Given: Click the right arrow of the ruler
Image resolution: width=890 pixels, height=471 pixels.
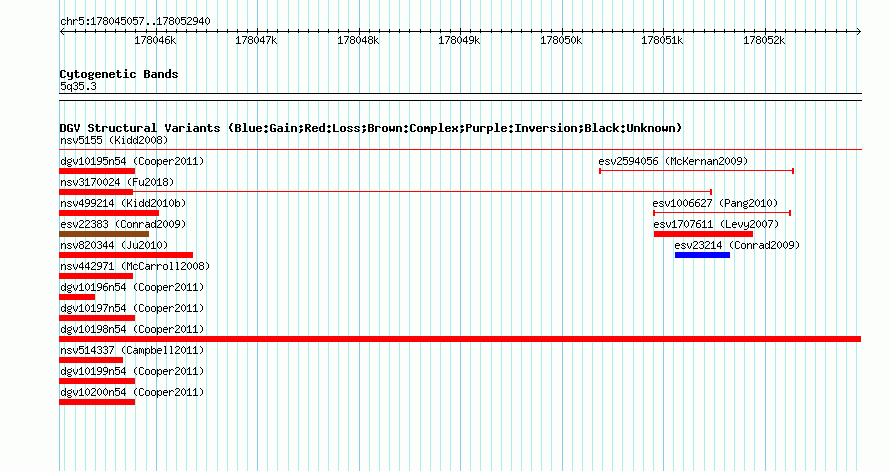Looking at the screenshot, I should click(858, 32).
